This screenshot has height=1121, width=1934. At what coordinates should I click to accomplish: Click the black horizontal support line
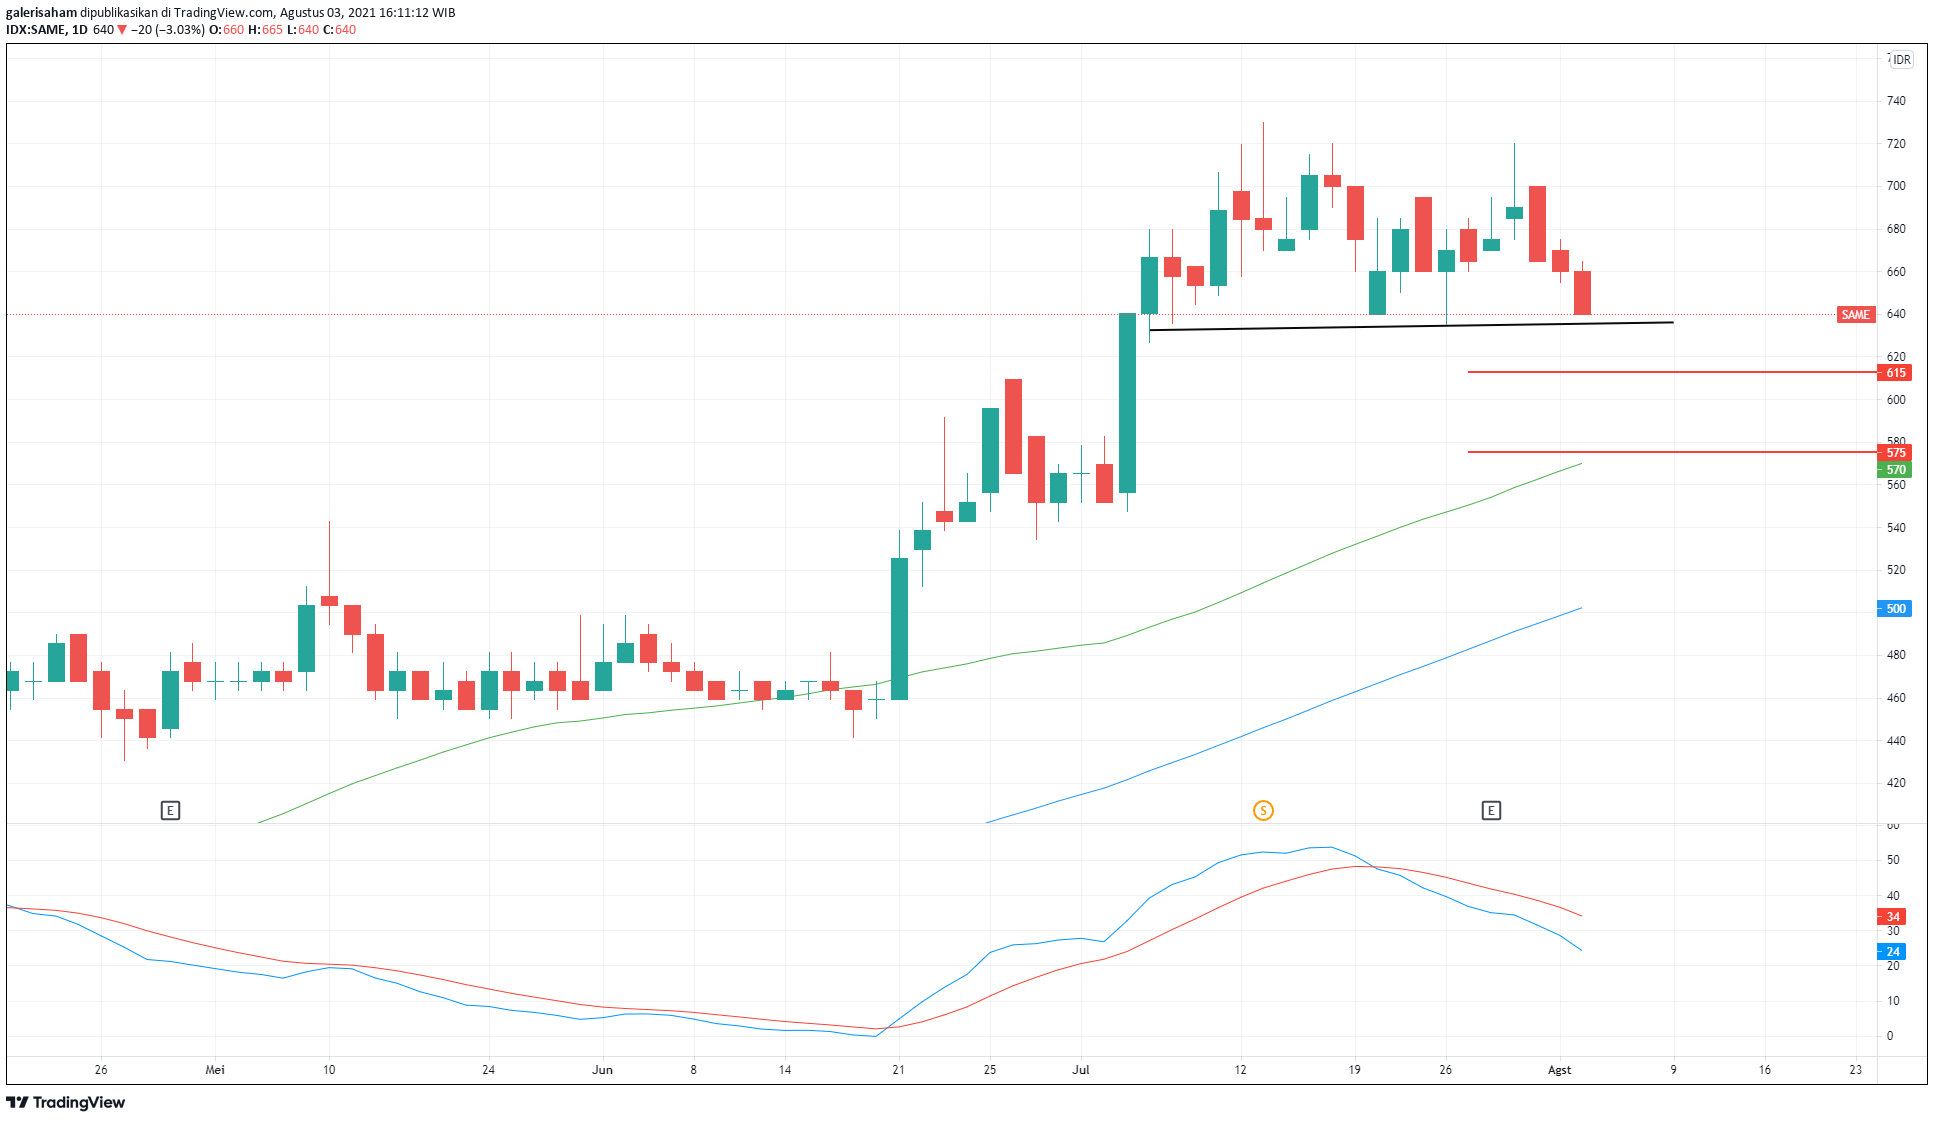tap(1411, 326)
